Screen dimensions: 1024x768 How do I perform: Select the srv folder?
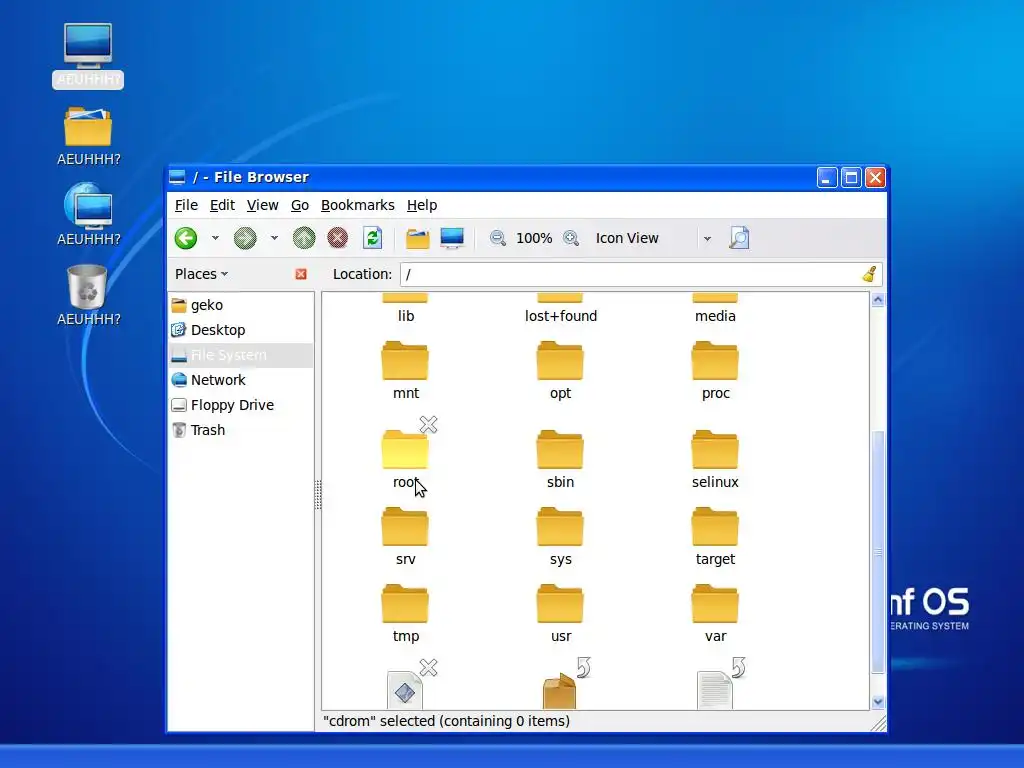coord(406,536)
